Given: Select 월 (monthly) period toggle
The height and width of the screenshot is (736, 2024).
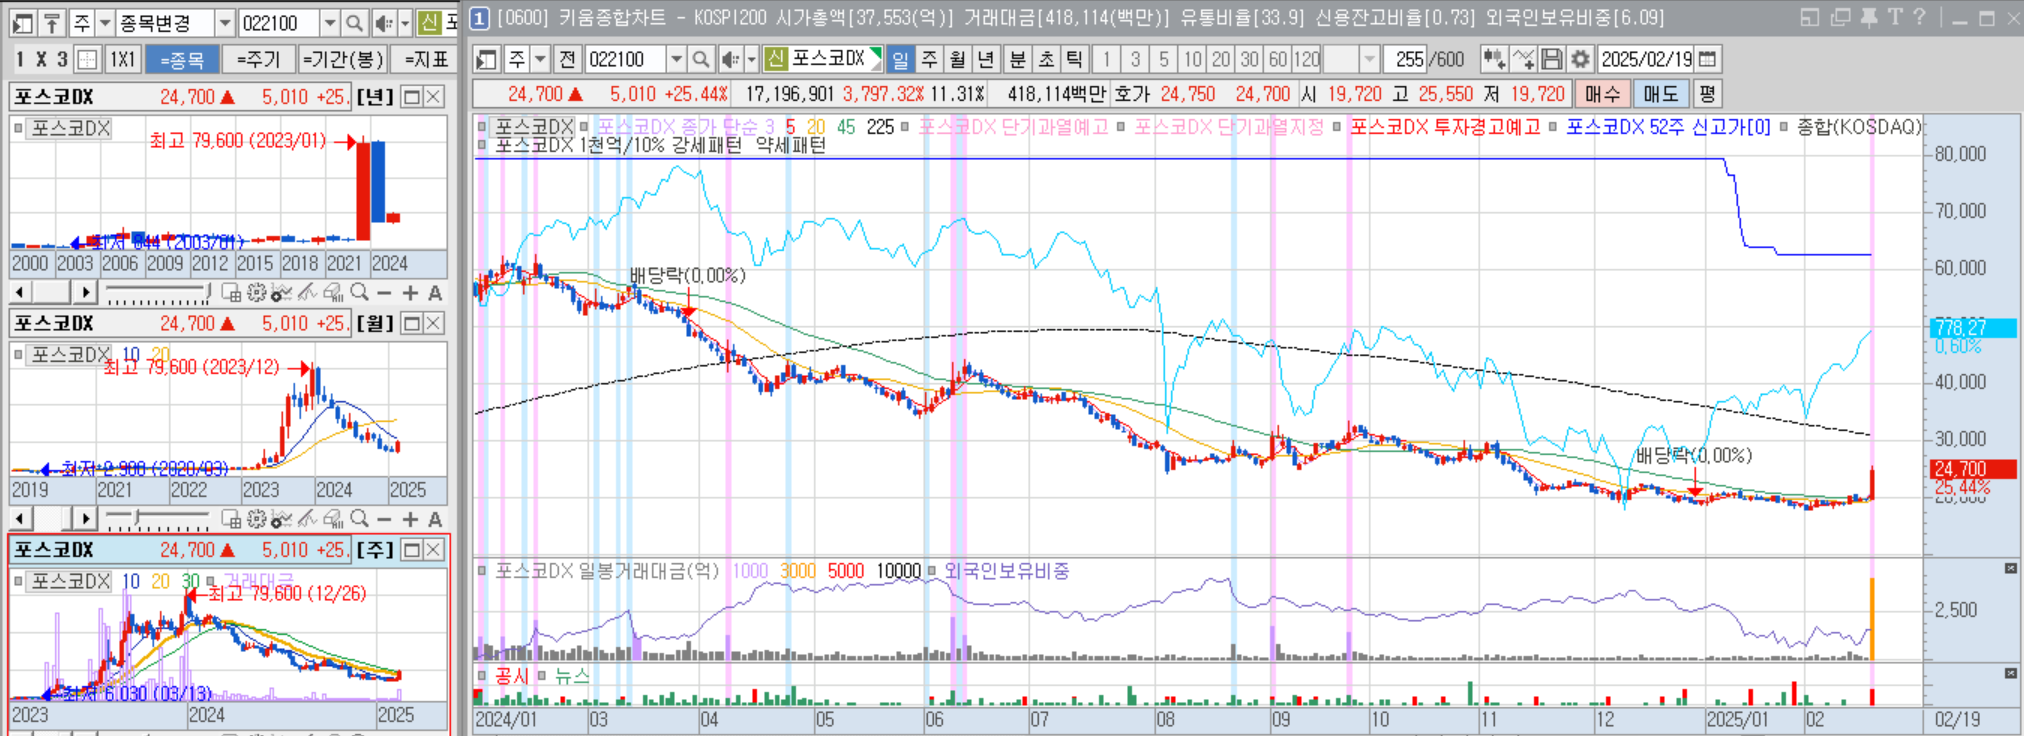Looking at the screenshot, I should 957,59.
